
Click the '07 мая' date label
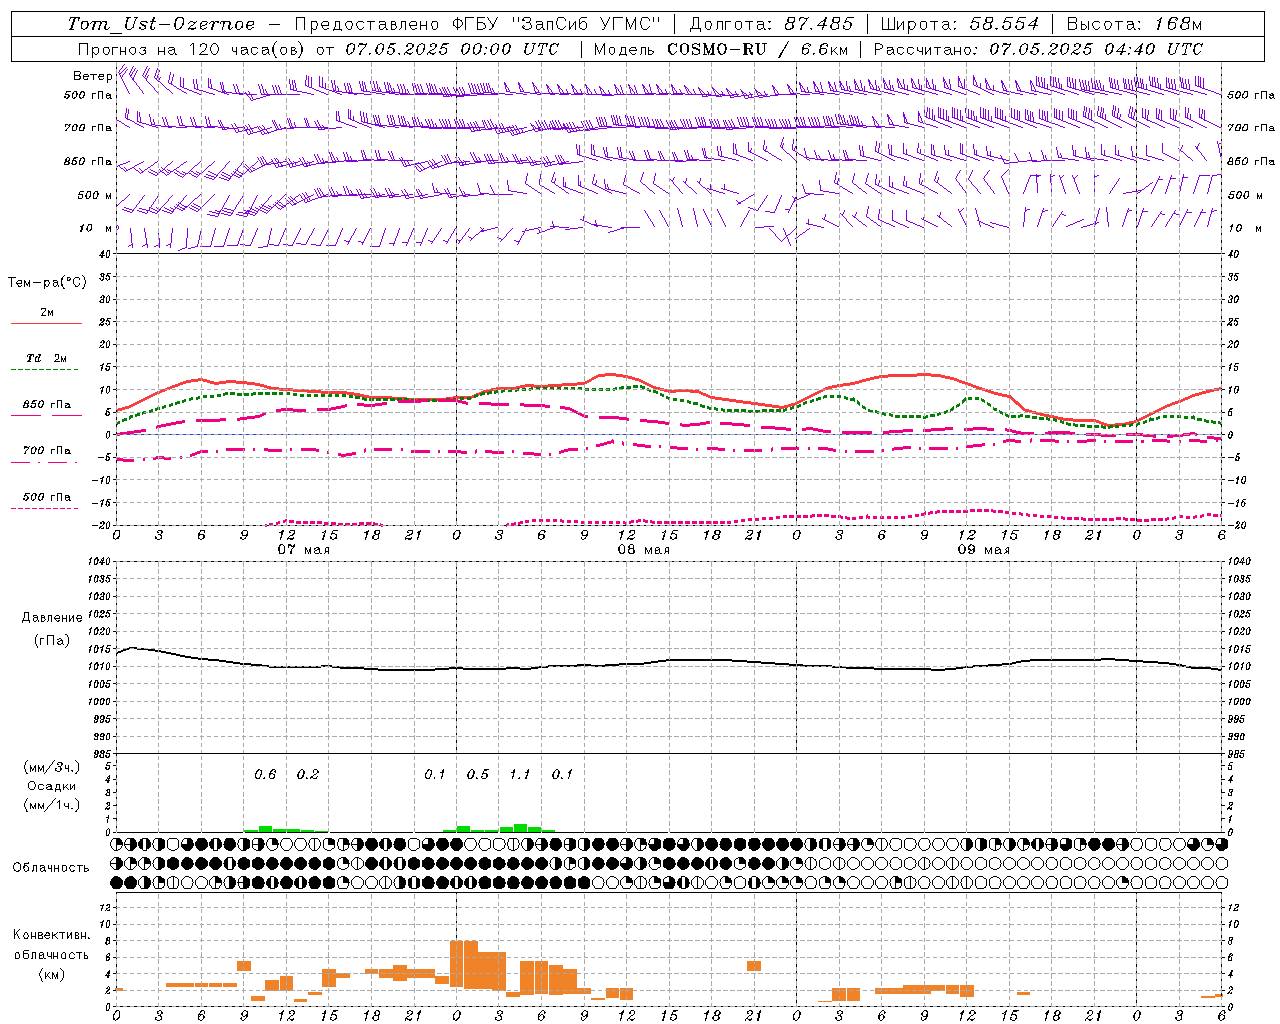pos(304,550)
